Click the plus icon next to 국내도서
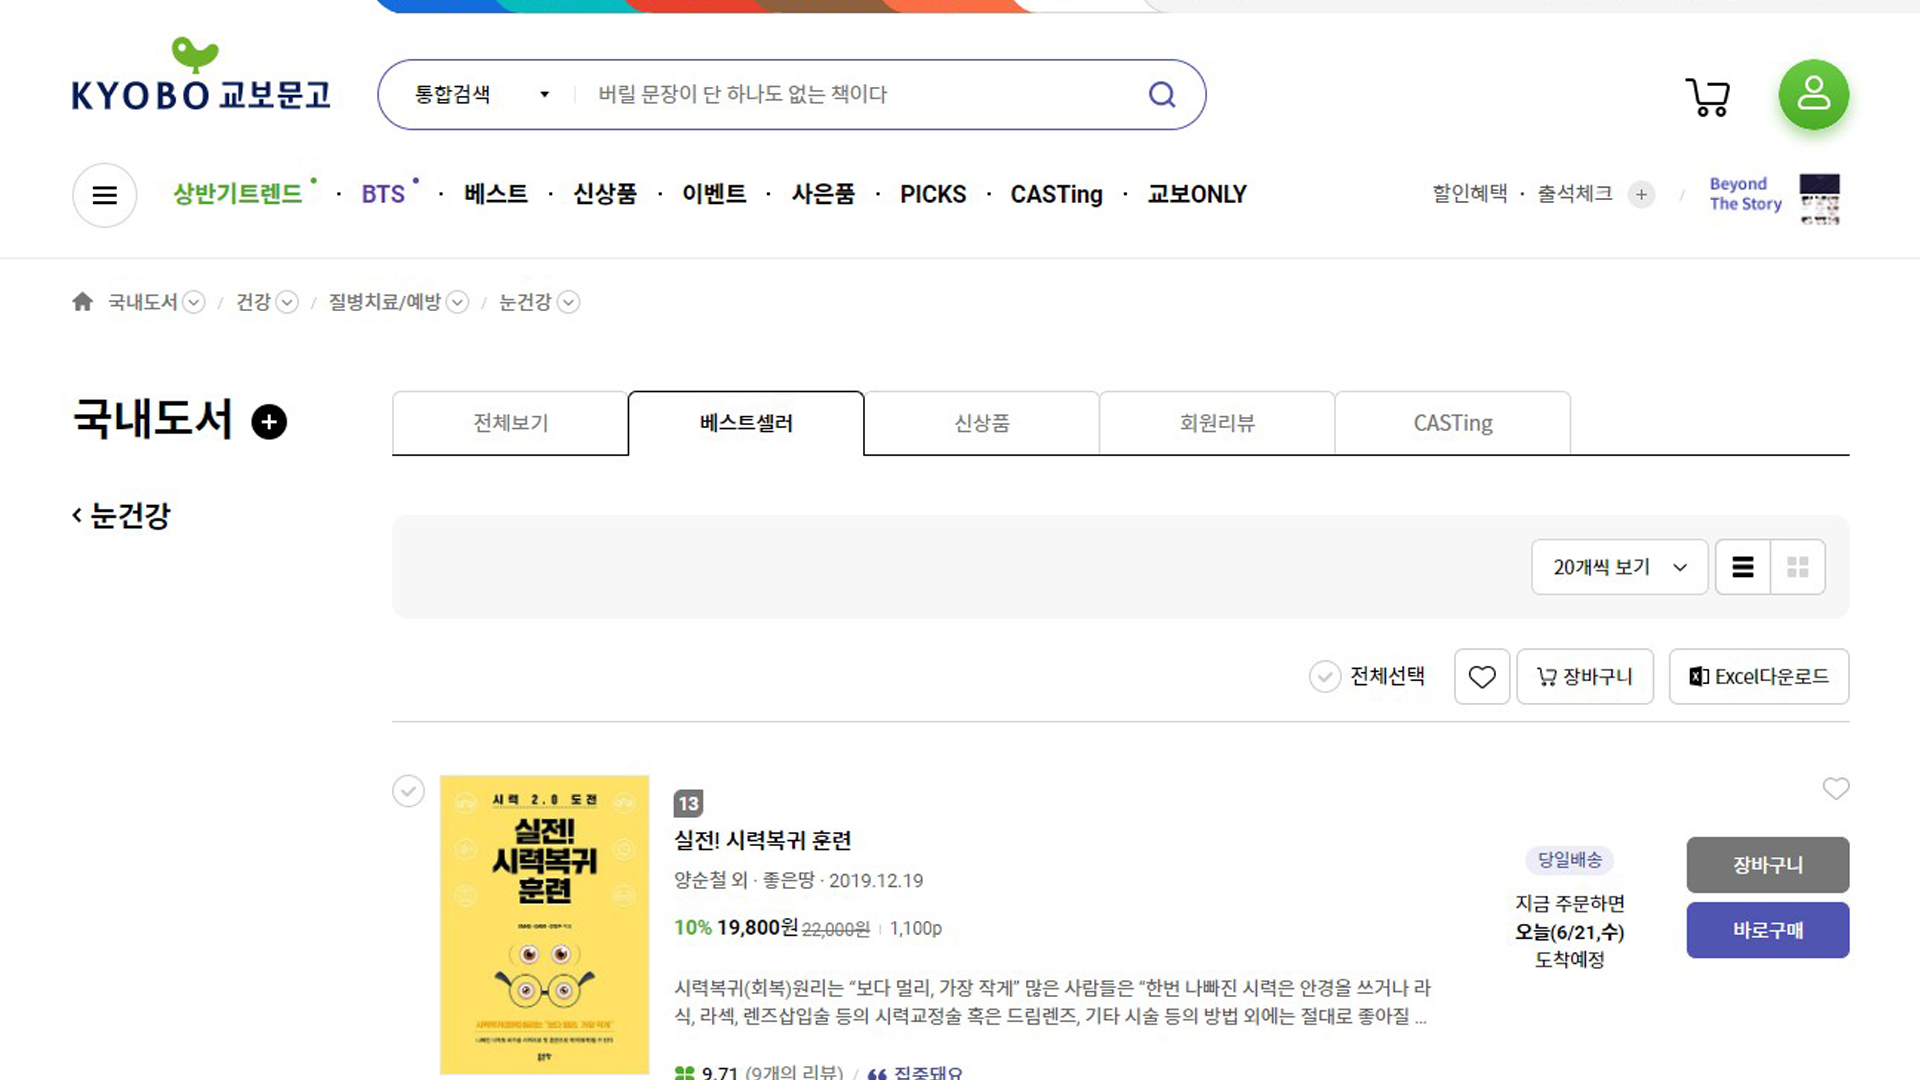Image resolution: width=1920 pixels, height=1080 pixels. [x=268, y=422]
